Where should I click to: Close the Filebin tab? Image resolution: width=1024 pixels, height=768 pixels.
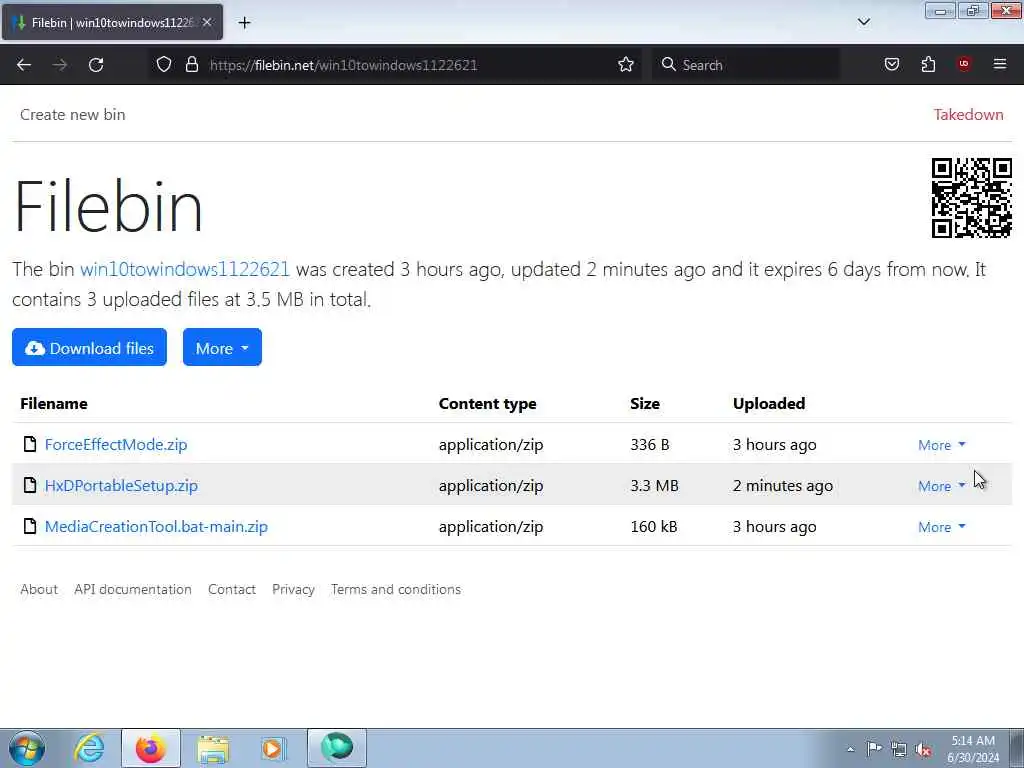coord(207,22)
